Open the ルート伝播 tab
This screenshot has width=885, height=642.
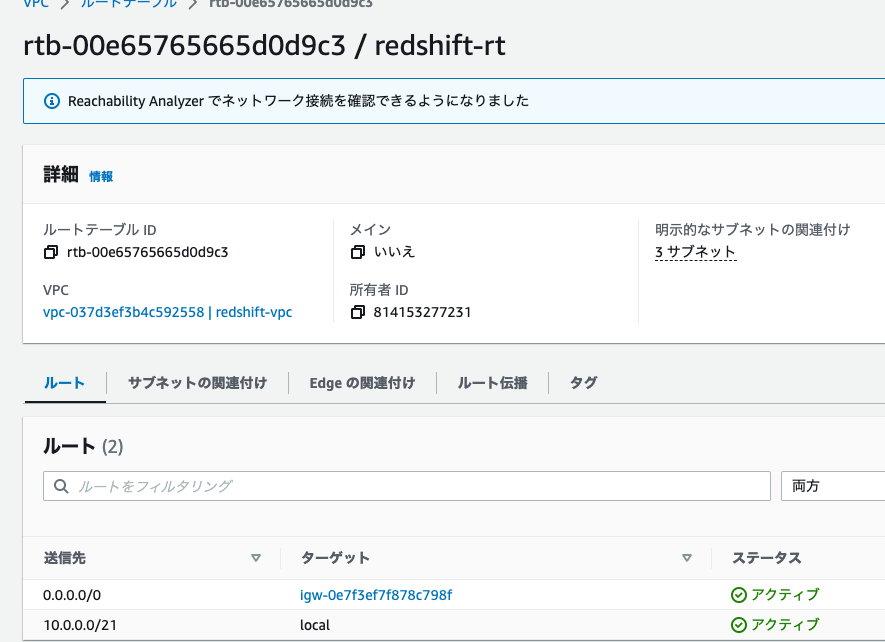click(492, 382)
